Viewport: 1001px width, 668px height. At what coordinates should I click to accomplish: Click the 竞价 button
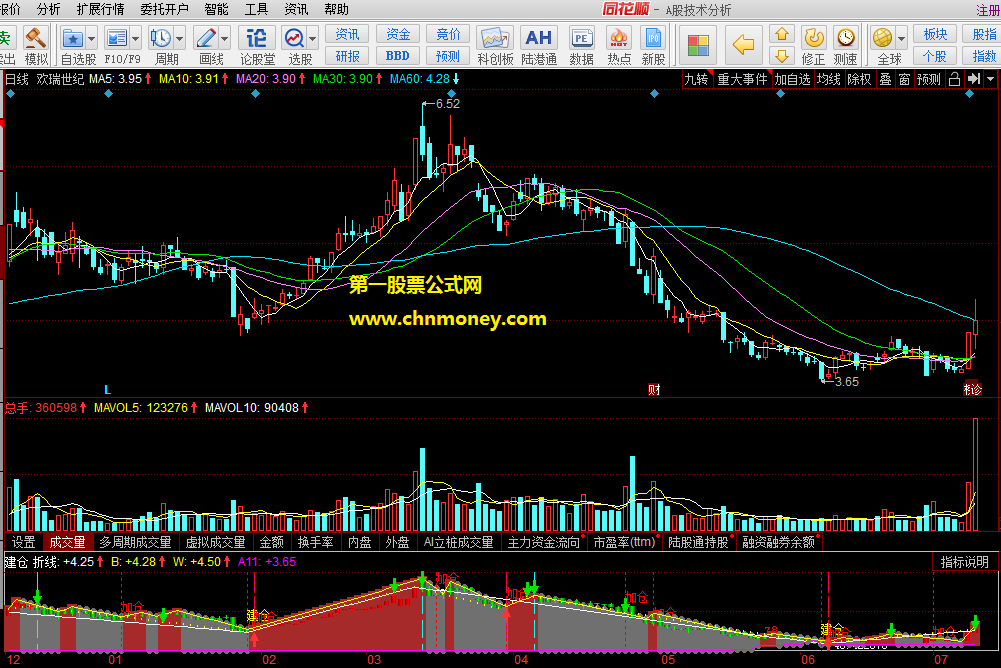click(448, 34)
